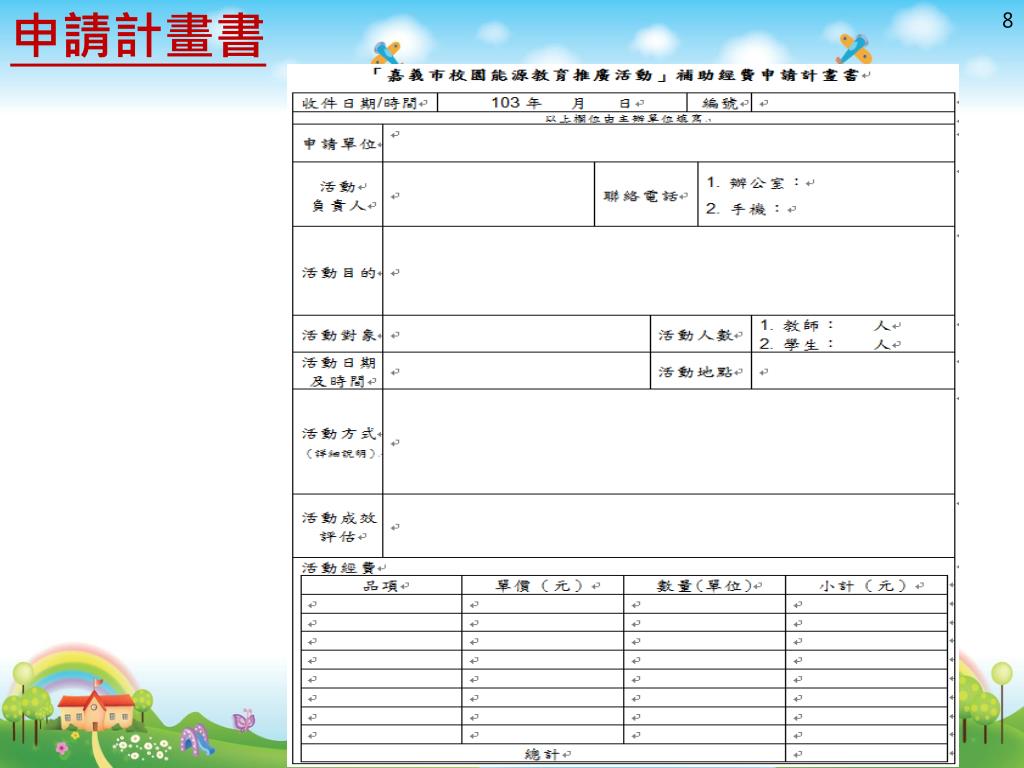Click the 總計 row label
This screenshot has width=1024, height=768.
click(543, 754)
